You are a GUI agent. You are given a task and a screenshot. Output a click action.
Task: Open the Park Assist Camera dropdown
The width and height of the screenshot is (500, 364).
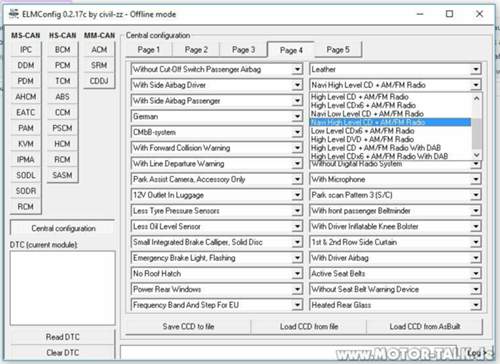[x=297, y=179]
